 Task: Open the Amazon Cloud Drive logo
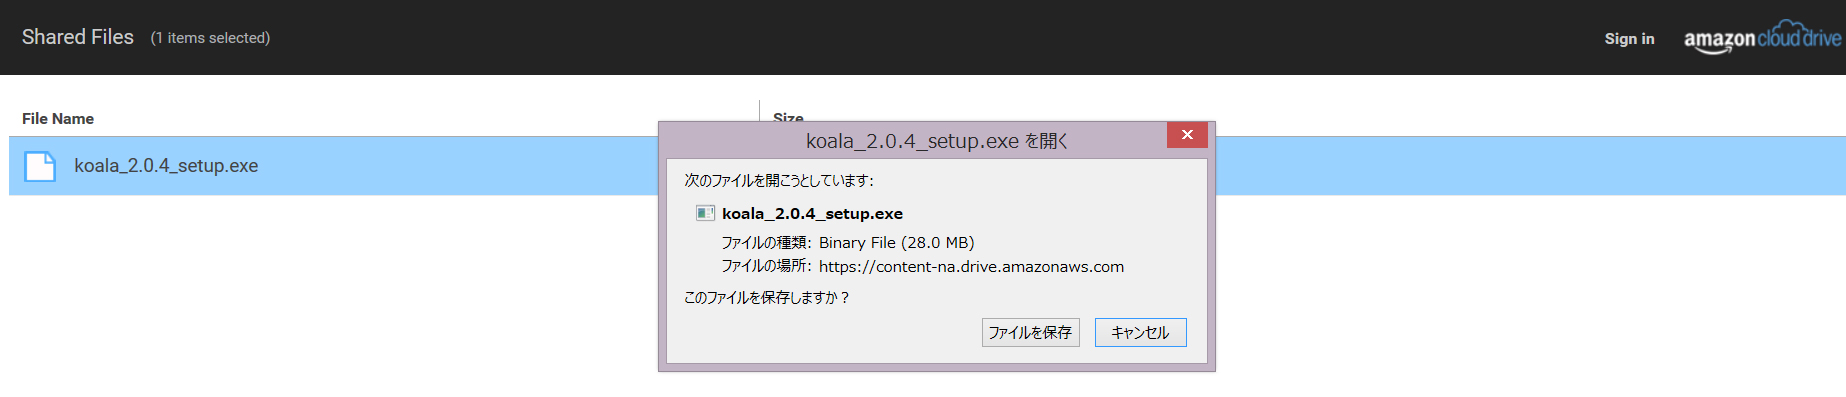pos(1762,38)
